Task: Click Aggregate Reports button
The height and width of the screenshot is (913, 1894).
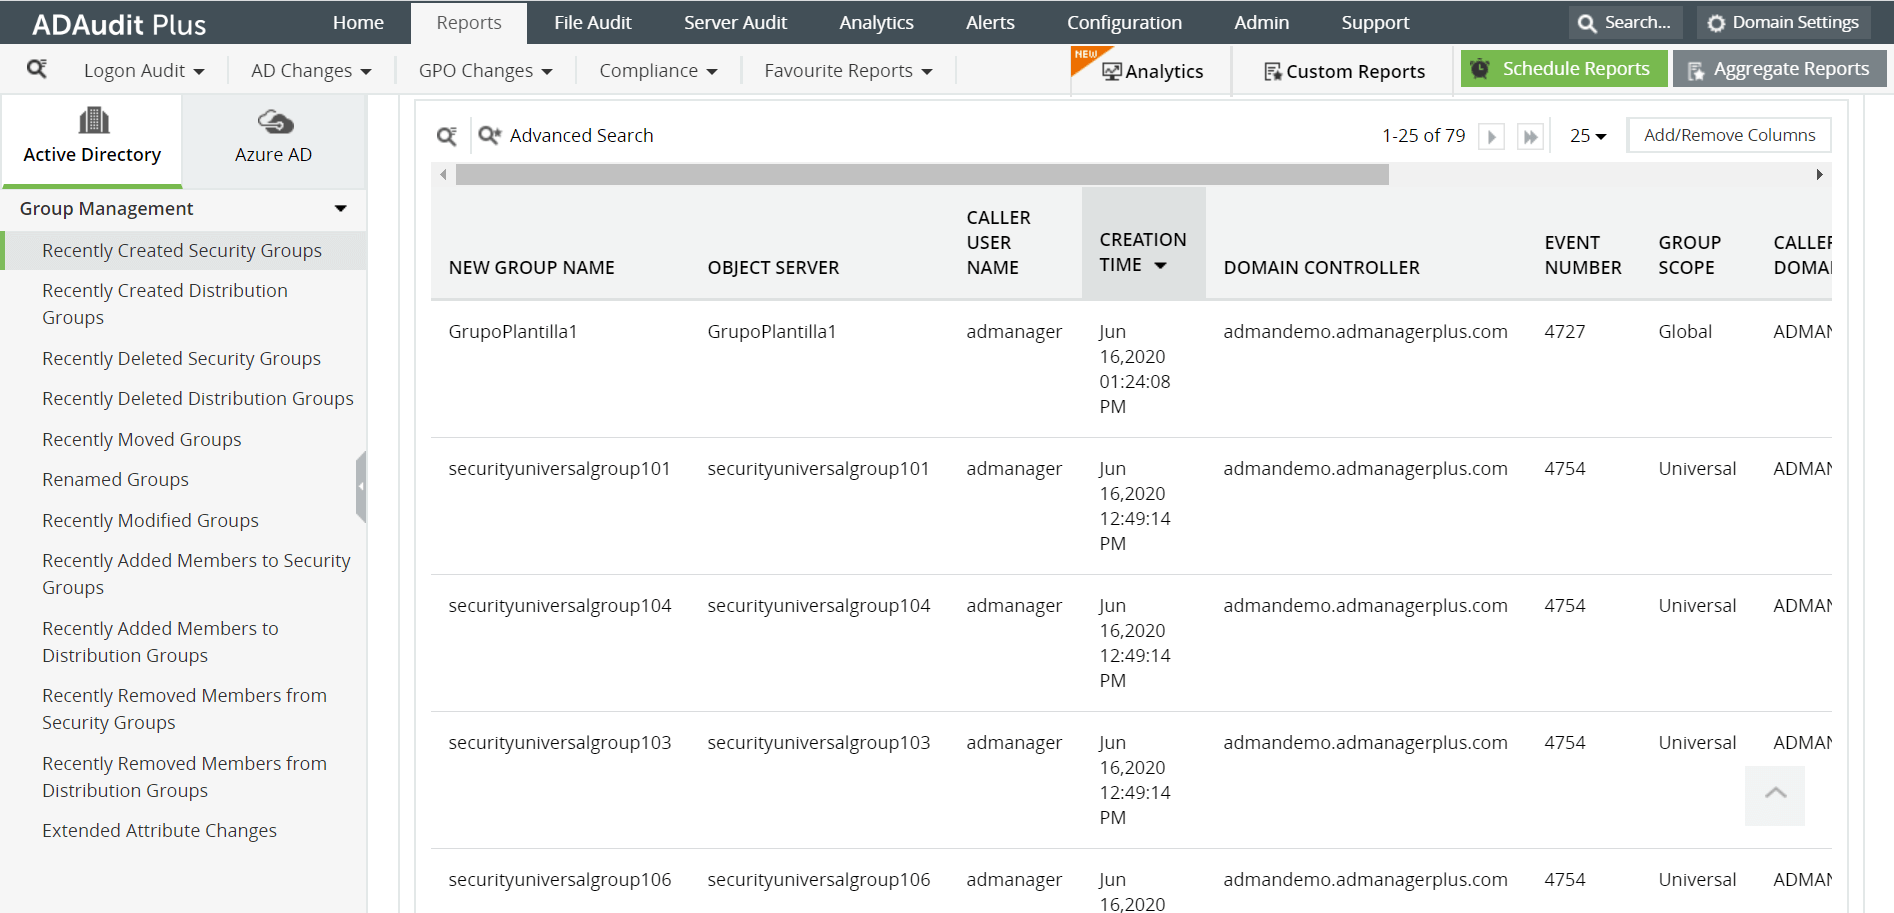Action: pyautogui.click(x=1780, y=69)
